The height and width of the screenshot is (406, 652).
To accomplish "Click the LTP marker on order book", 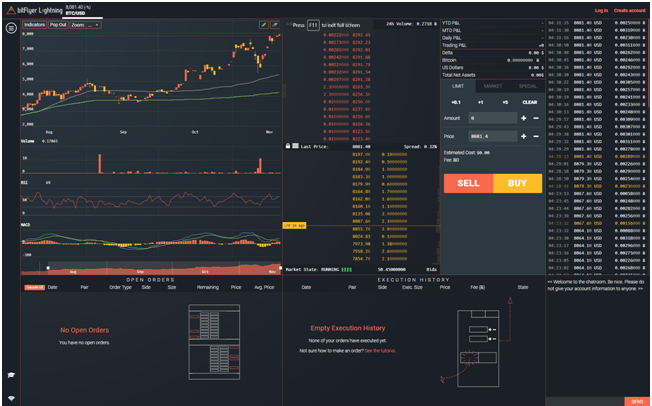I will [294, 225].
